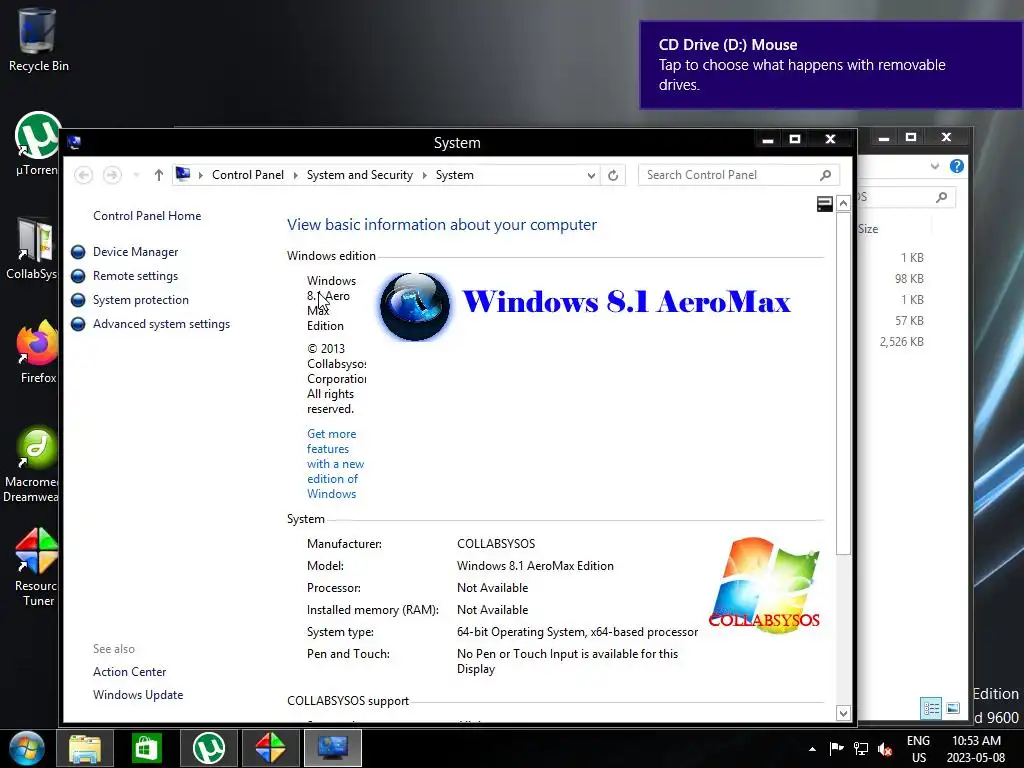Select Control Panel in the breadcrumb
Viewport: 1024px width, 768px height.
click(x=248, y=175)
